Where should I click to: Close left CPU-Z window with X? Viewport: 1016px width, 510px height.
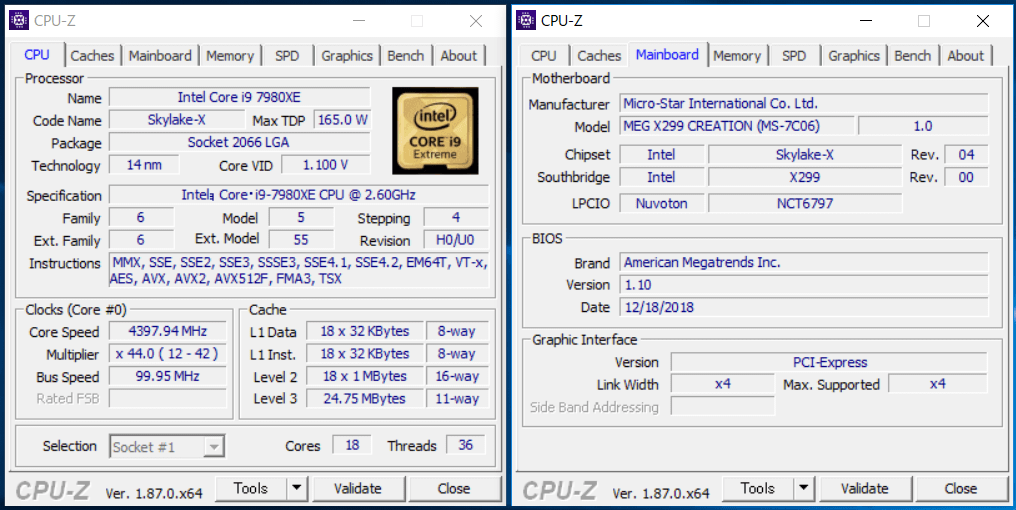(476, 21)
